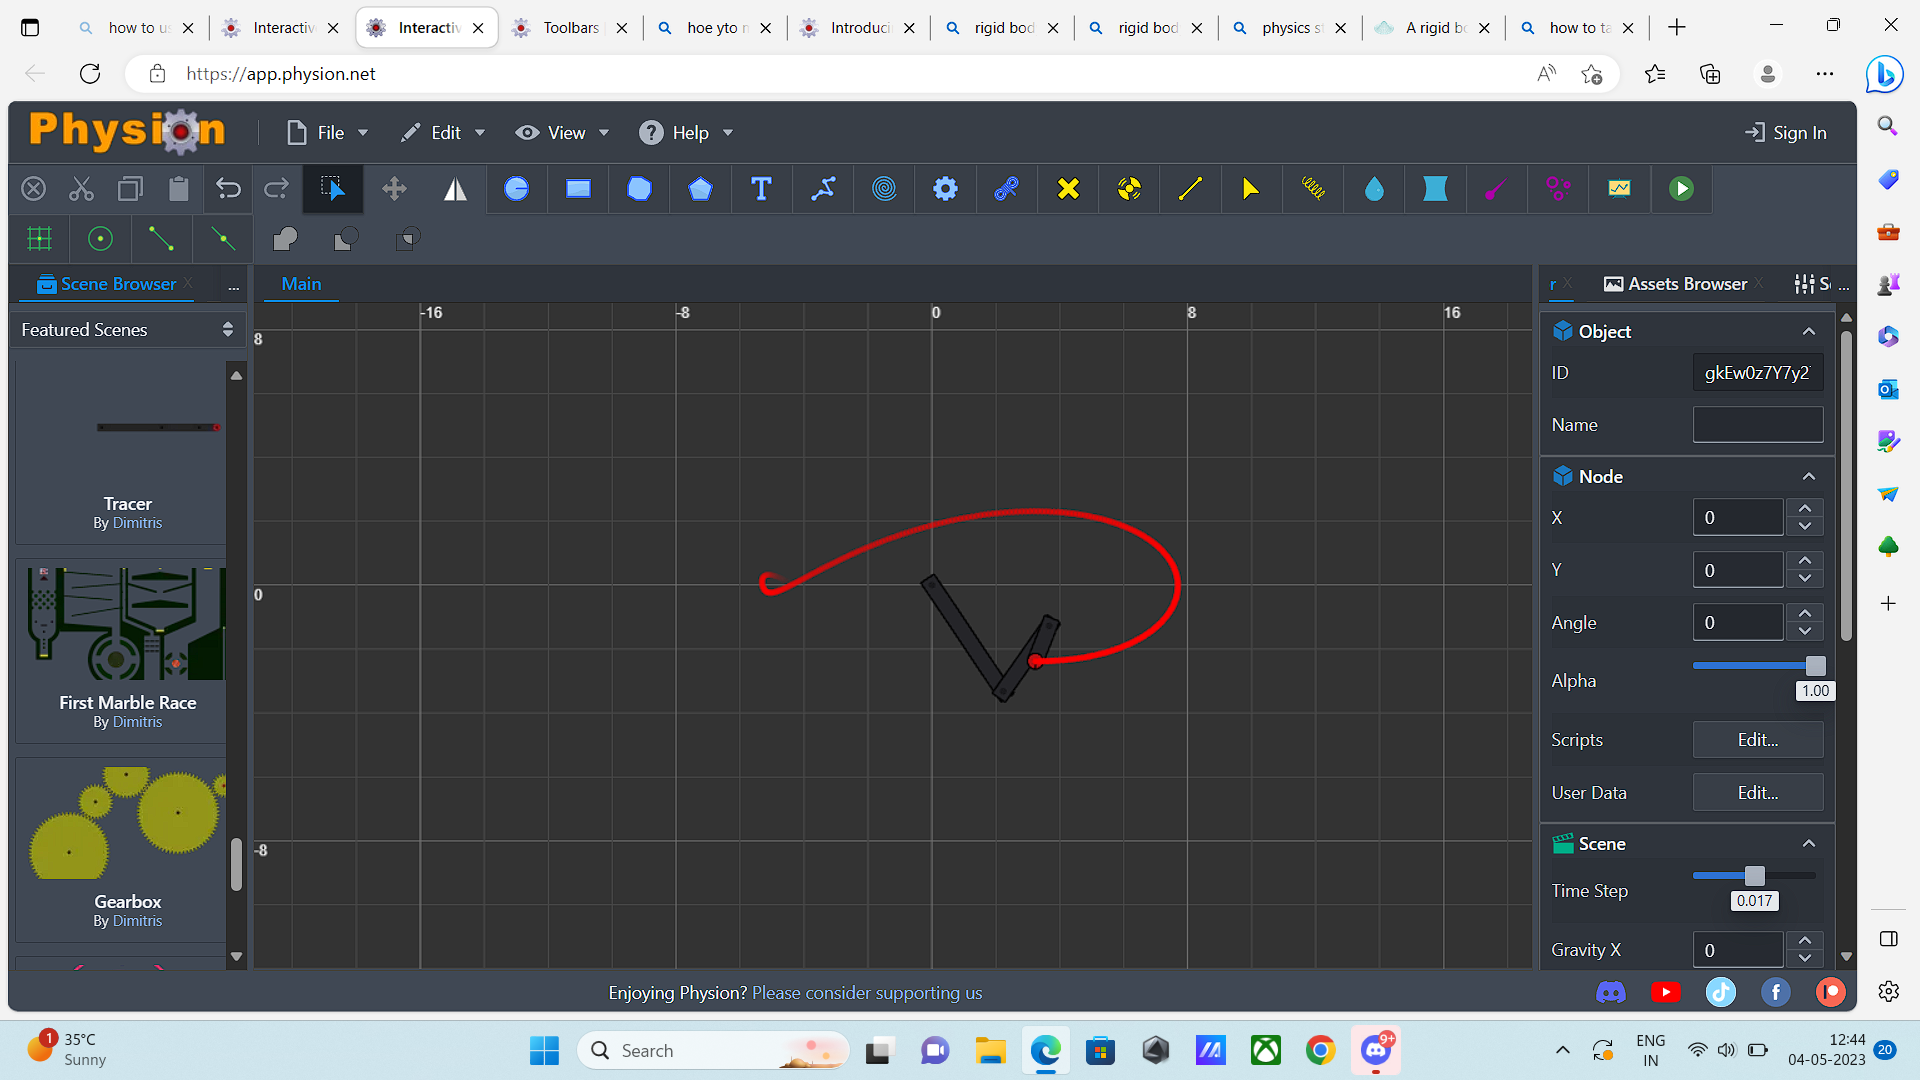Open the Edit menu
The image size is (1920, 1080).
(444, 132)
